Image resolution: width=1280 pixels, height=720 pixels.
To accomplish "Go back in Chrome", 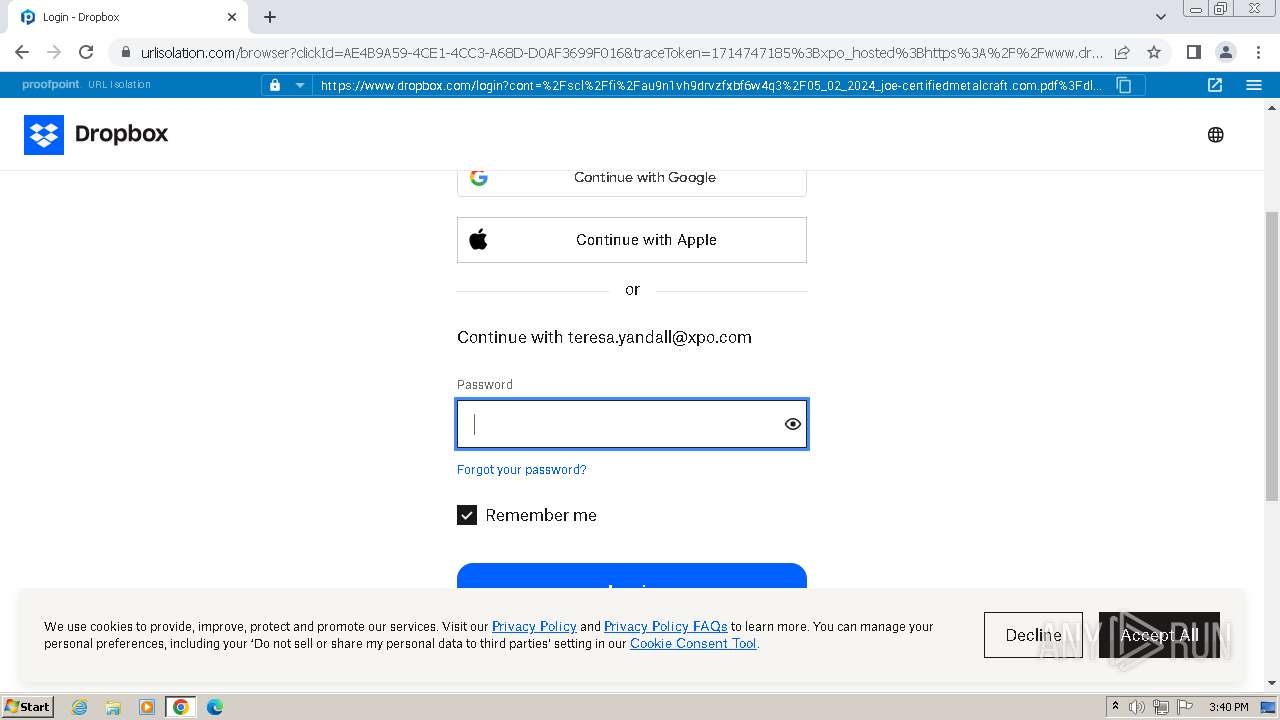I will click(22, 52).
